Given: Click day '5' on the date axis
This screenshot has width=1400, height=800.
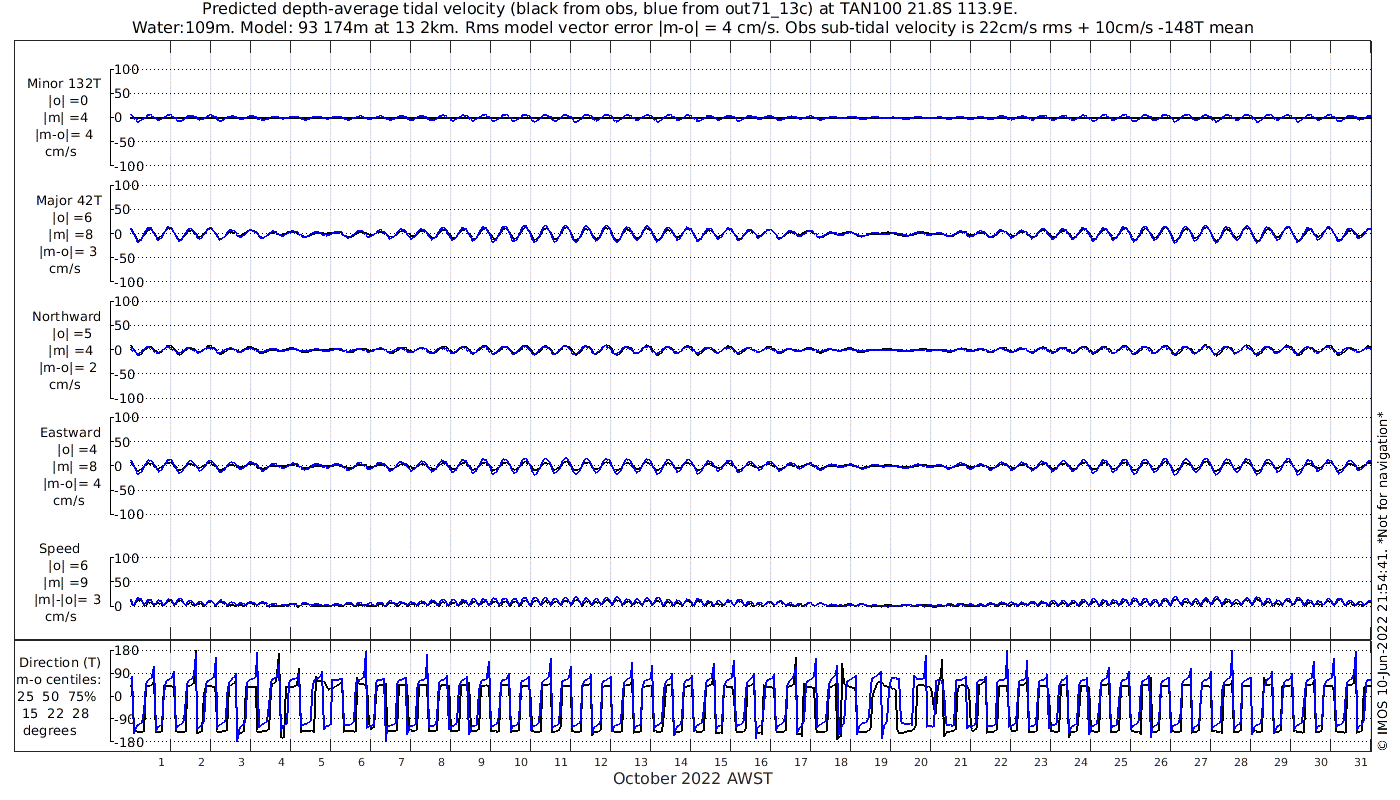Looking at the screenshot, I should tap(321, 762).
